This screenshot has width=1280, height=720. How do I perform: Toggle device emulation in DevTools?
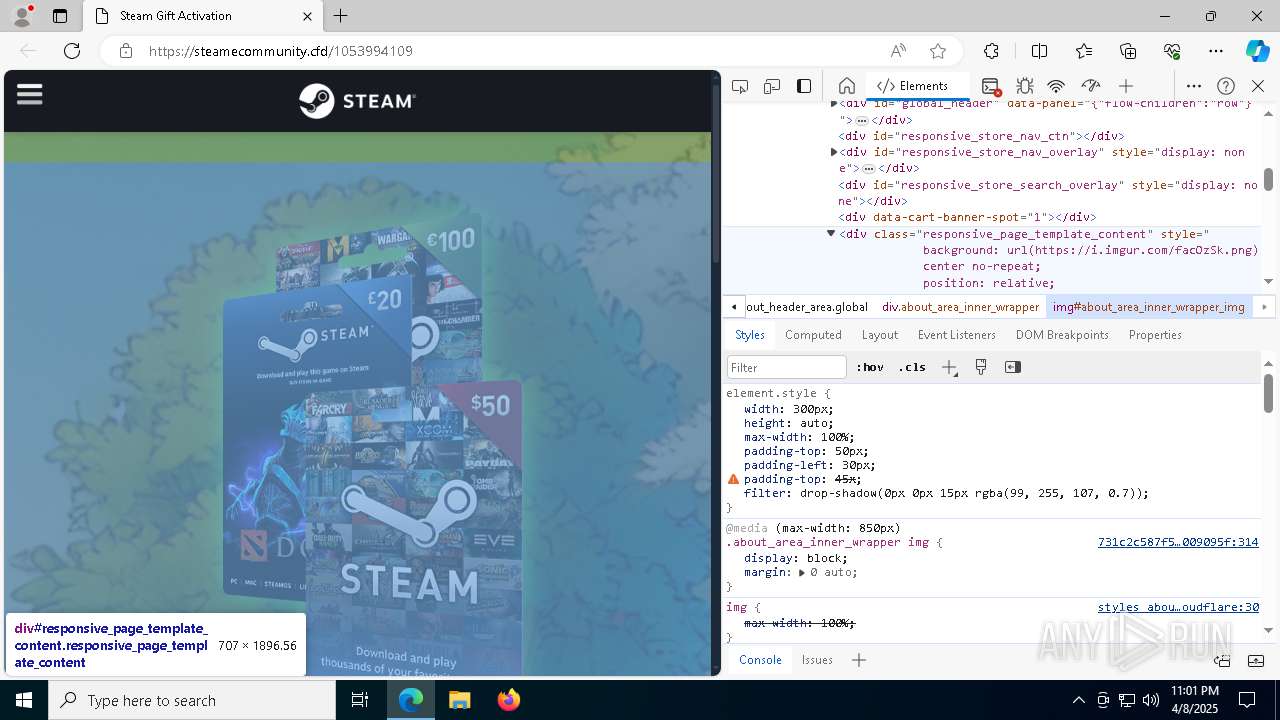pyautogui.click(x=772, y=86)
